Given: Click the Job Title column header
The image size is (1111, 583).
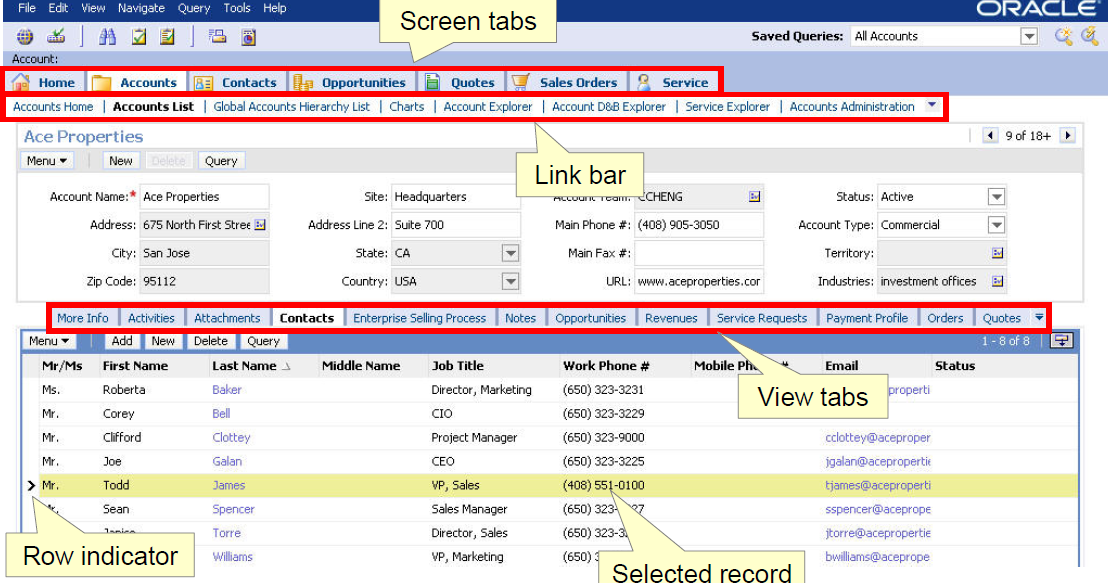Looking at the screenshot, I should 458,366.
